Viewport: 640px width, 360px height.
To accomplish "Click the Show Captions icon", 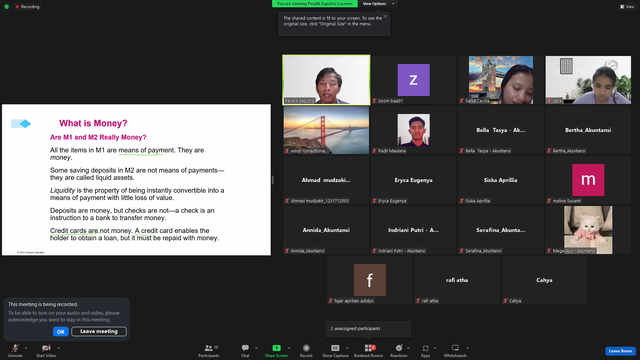I will tap(335, 348).
